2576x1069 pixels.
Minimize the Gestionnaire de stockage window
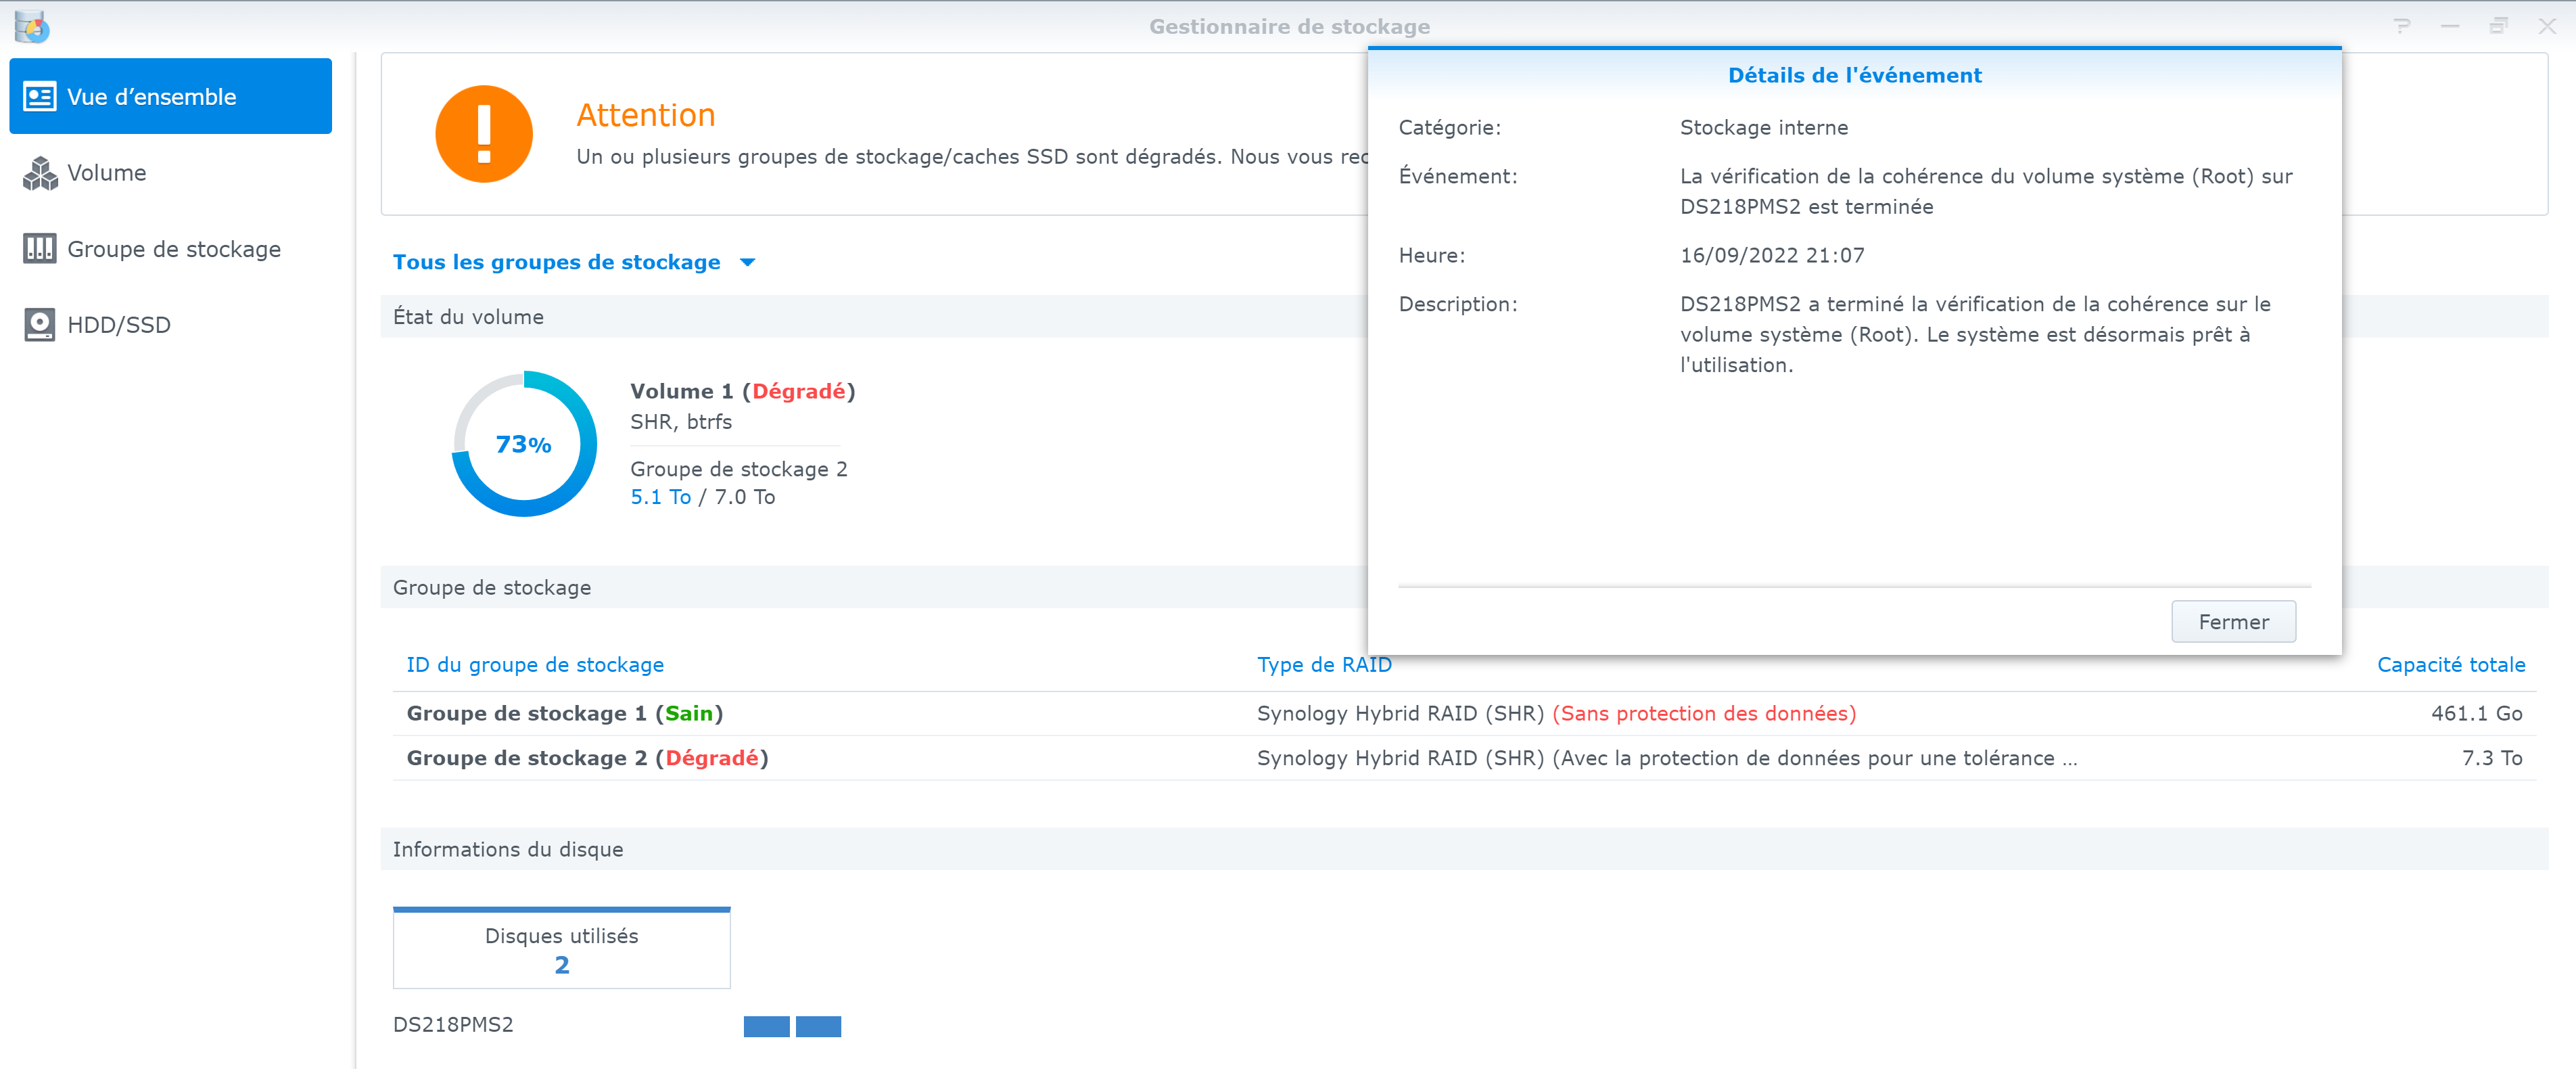(2450, 26)
